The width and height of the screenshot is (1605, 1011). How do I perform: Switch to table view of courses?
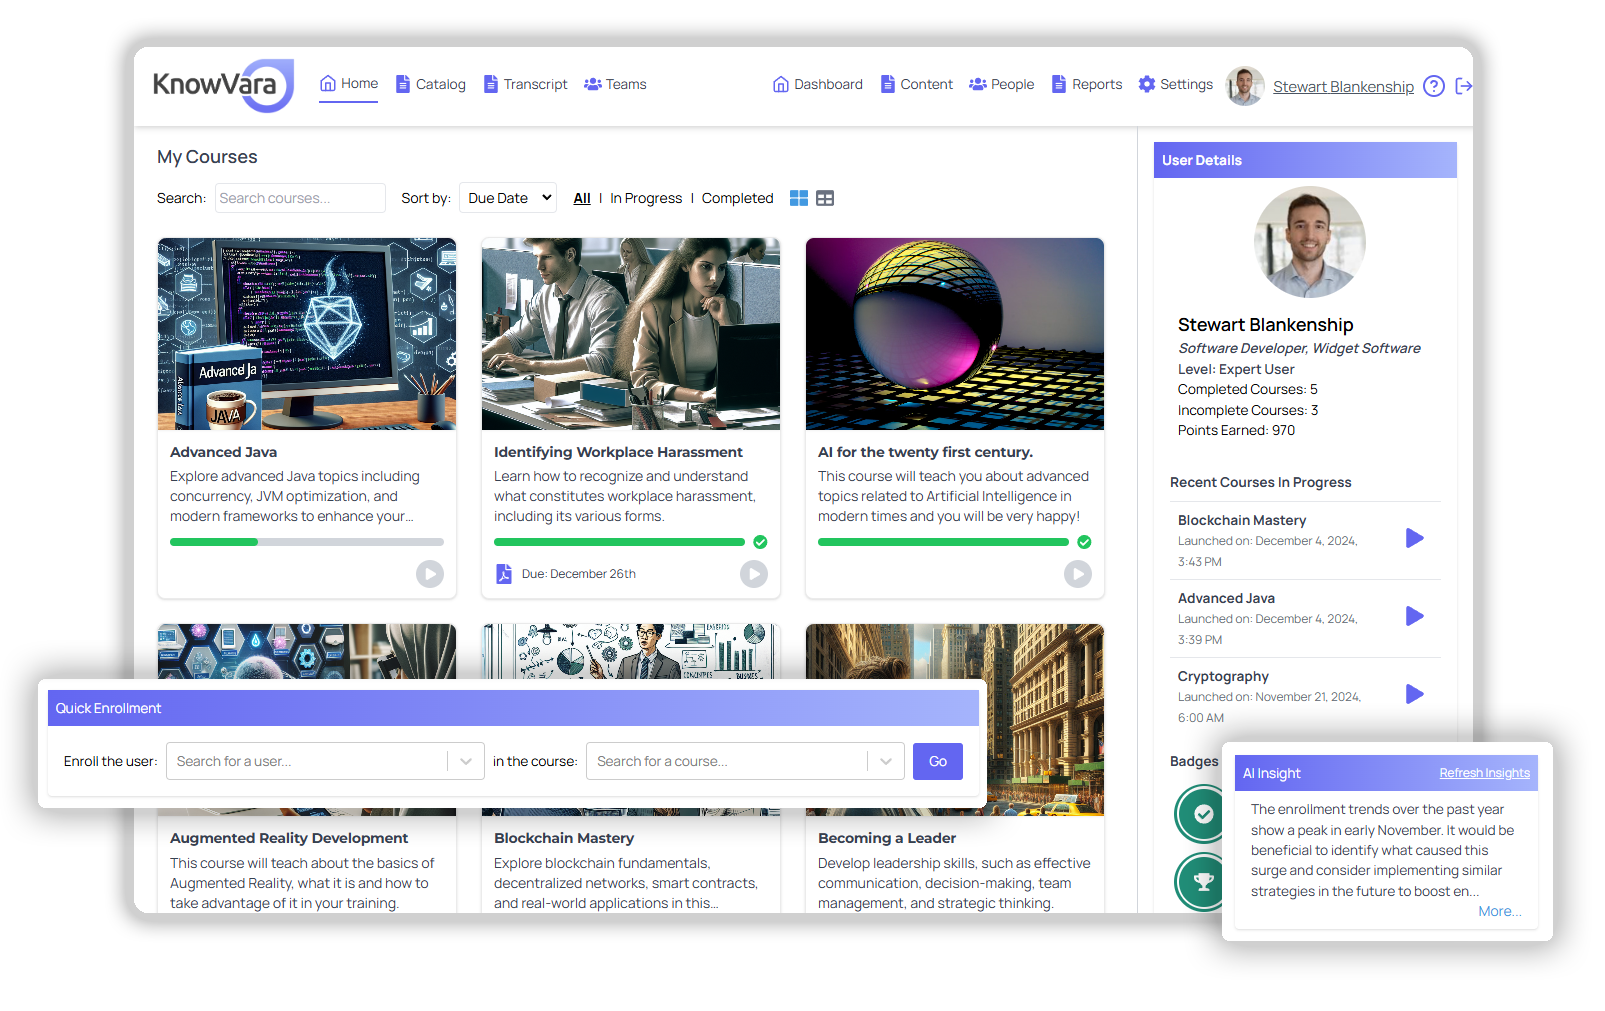(x=824, y=198)
